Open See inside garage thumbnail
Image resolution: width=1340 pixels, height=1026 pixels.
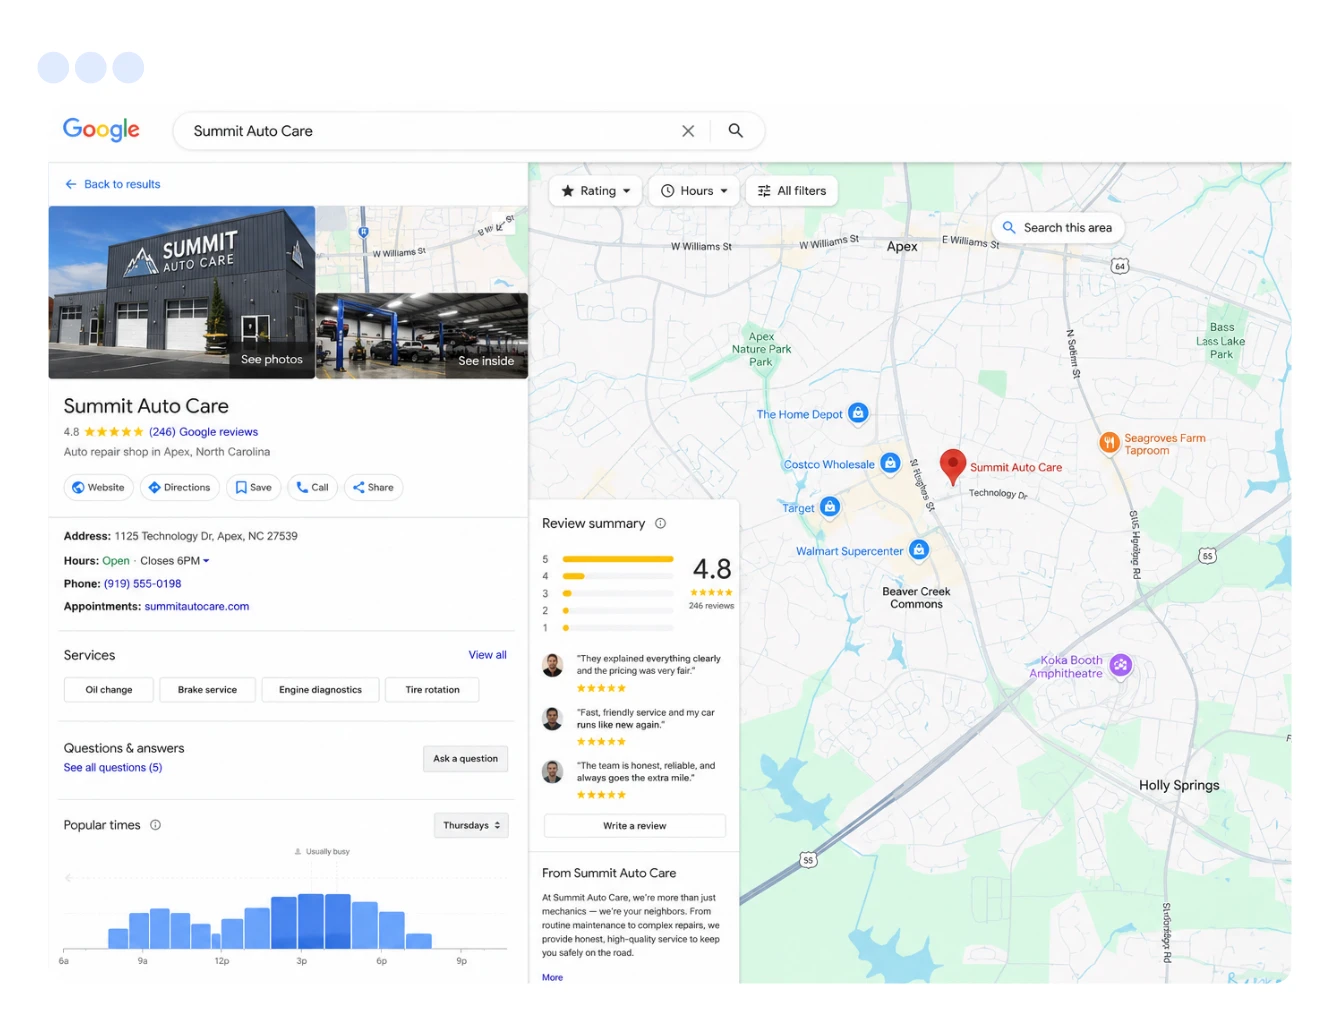pos(422,336)
